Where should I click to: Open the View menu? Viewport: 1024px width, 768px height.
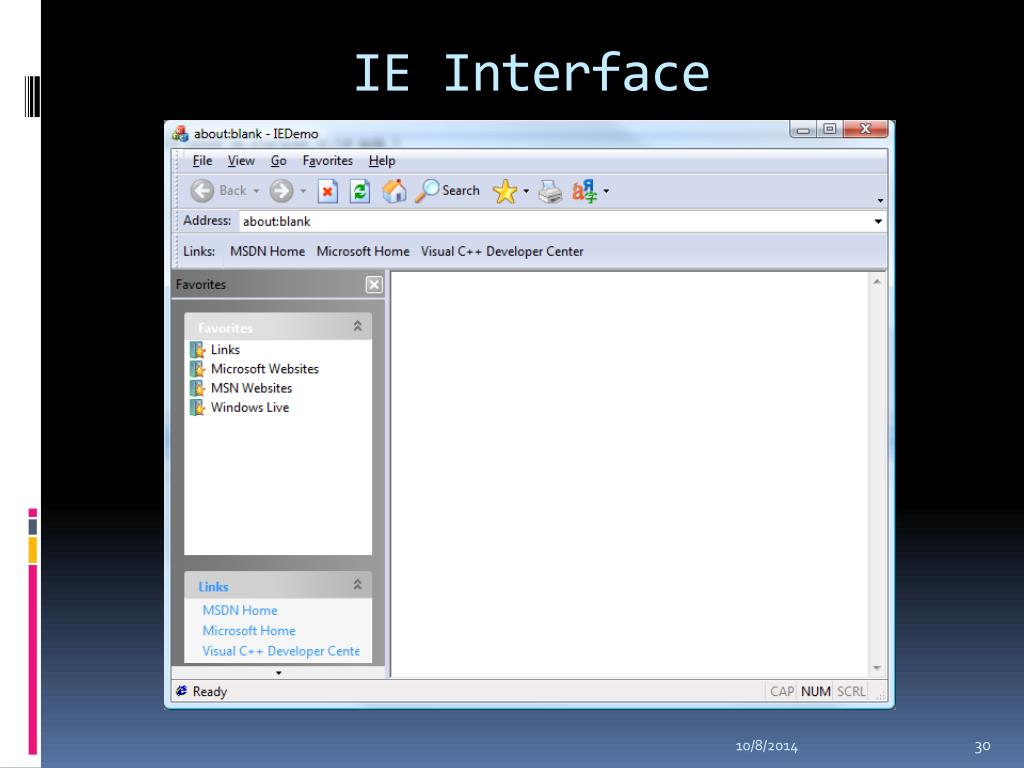pyautogui.click(x=241, y=161)
